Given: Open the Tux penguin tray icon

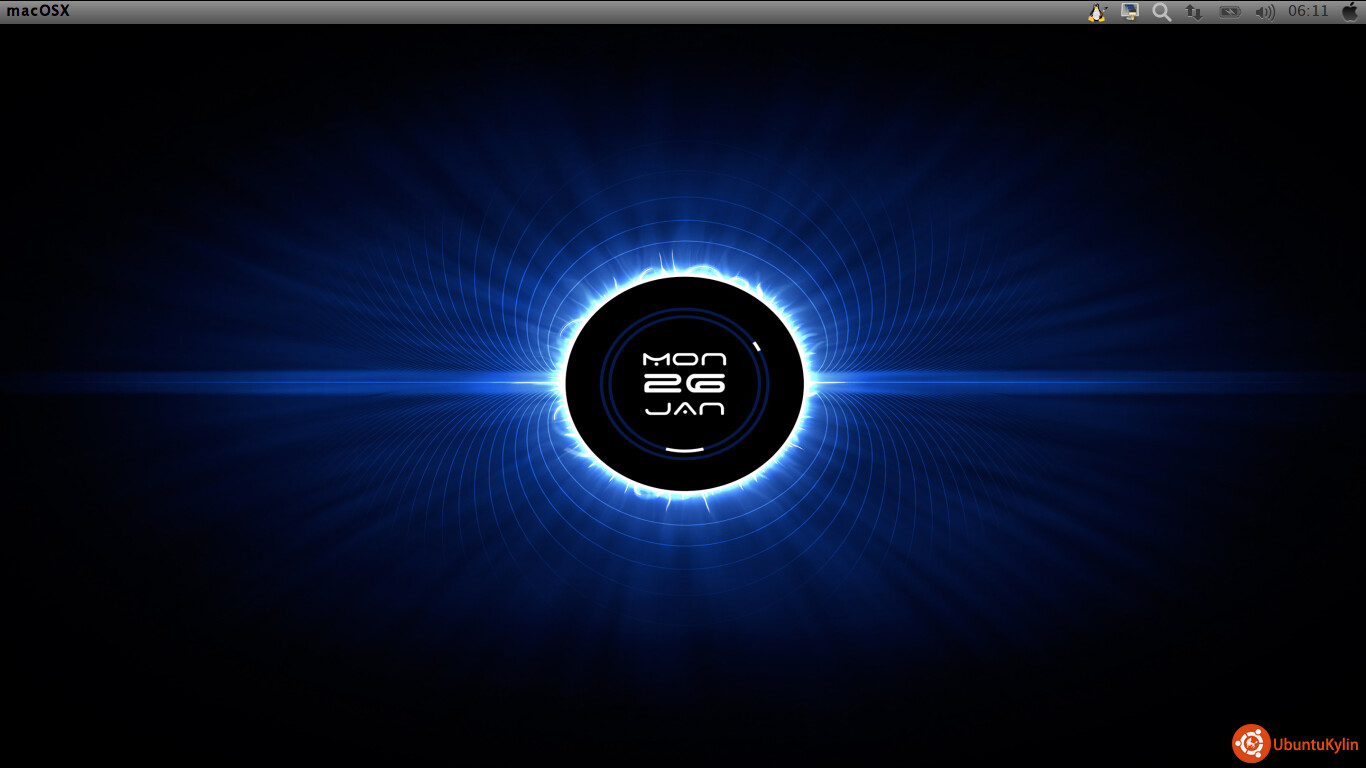Looking at the screenshot, I should [1097, 12].
